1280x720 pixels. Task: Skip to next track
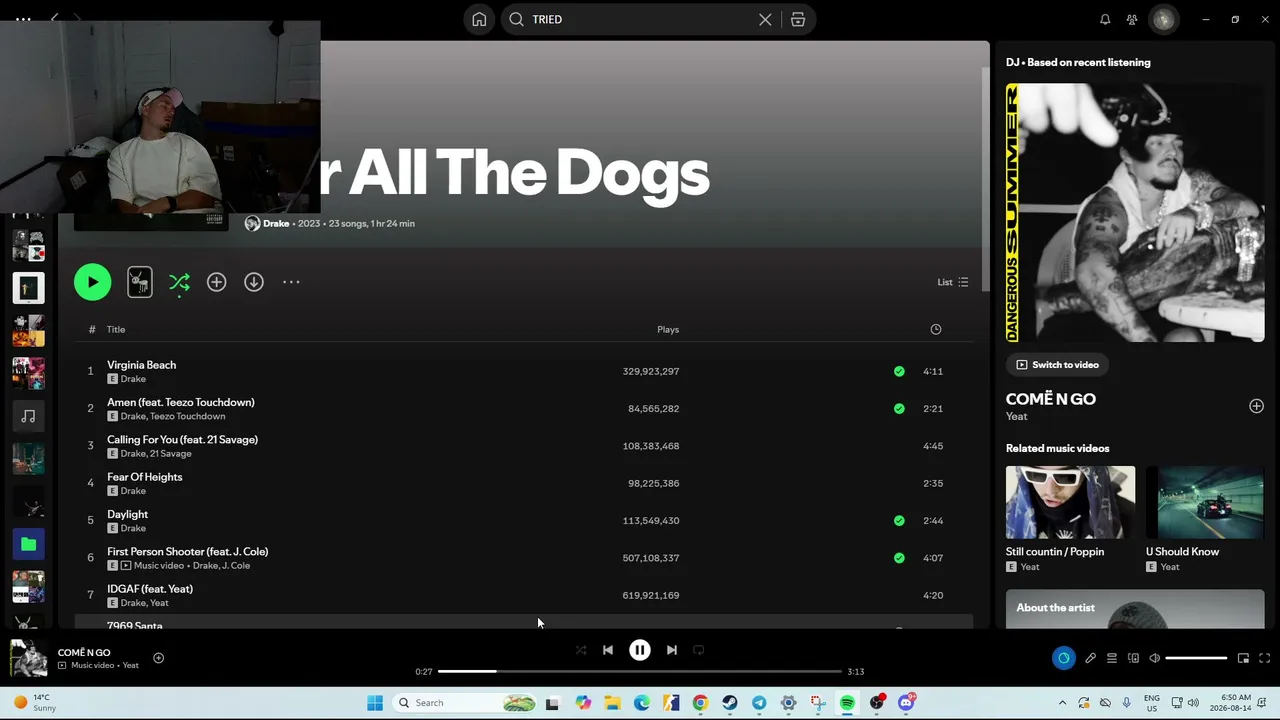[x=672, y=650]
